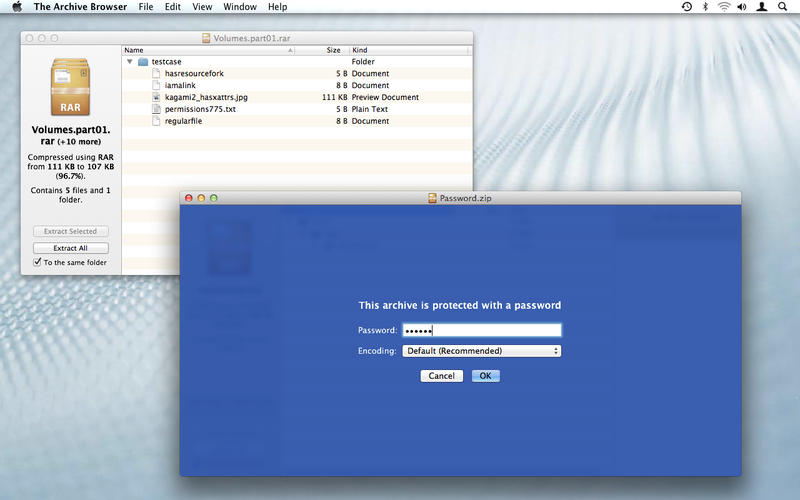Cancel the password prompt
The image size is (800, 500).
[x=441, y=376]
